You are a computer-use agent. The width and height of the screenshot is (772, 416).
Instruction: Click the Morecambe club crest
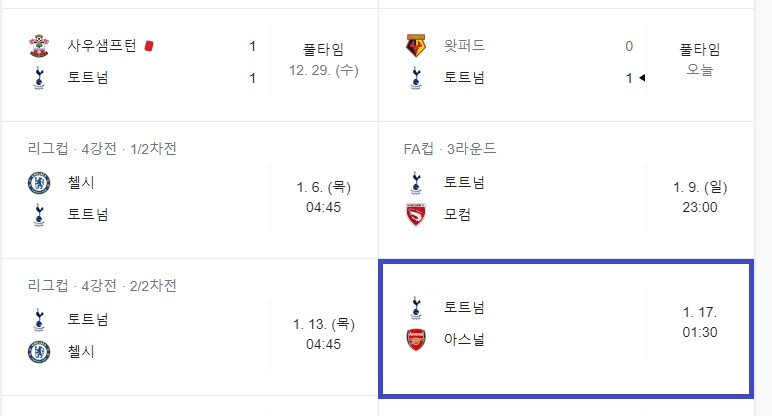pyautogui.click(x=416, y=215)
